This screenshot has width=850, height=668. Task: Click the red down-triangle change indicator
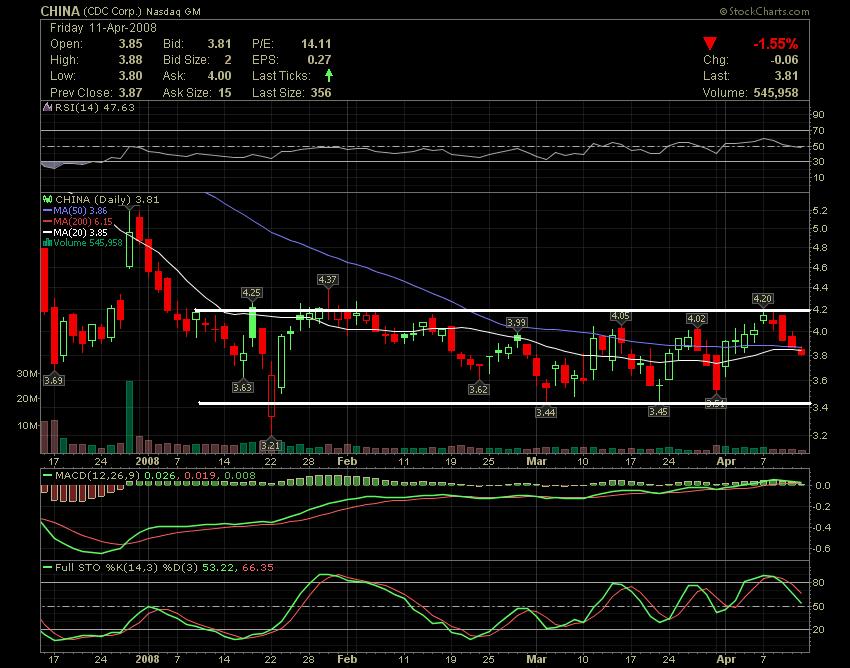click(710, 43)
